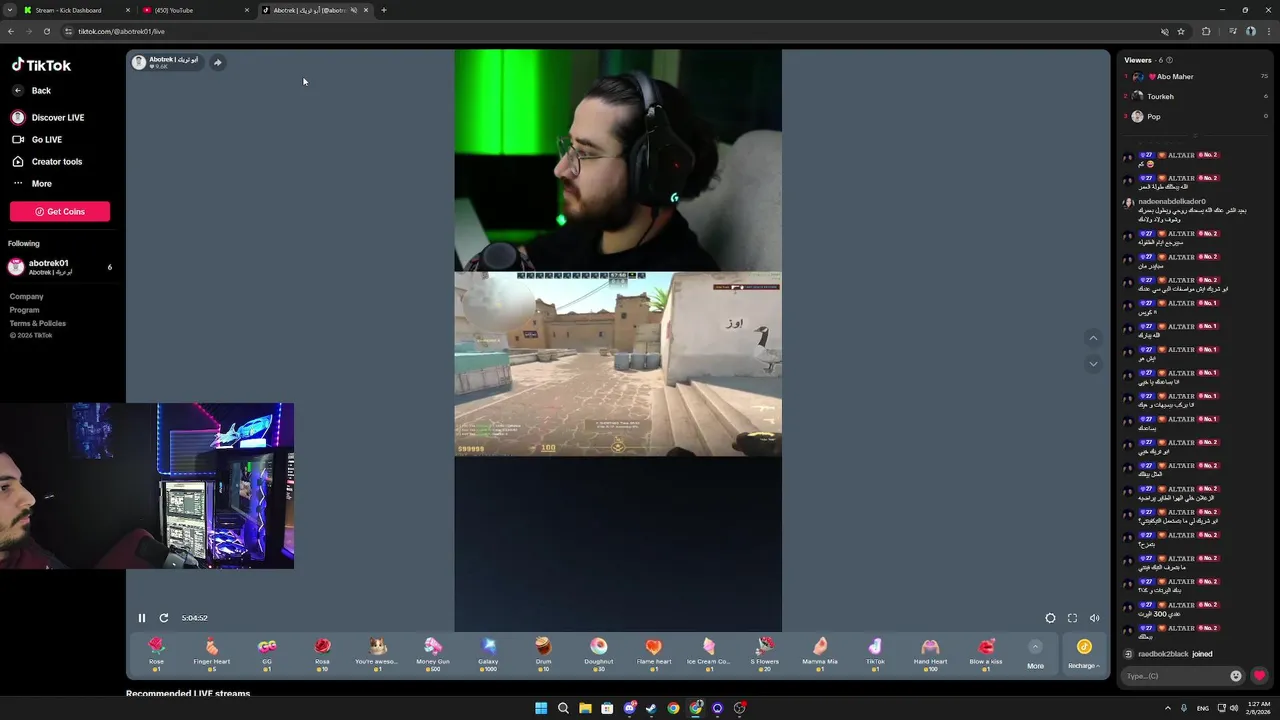Enter fullscreen mode for the stream
1280x720 pixels.
tap(1072, 618)
